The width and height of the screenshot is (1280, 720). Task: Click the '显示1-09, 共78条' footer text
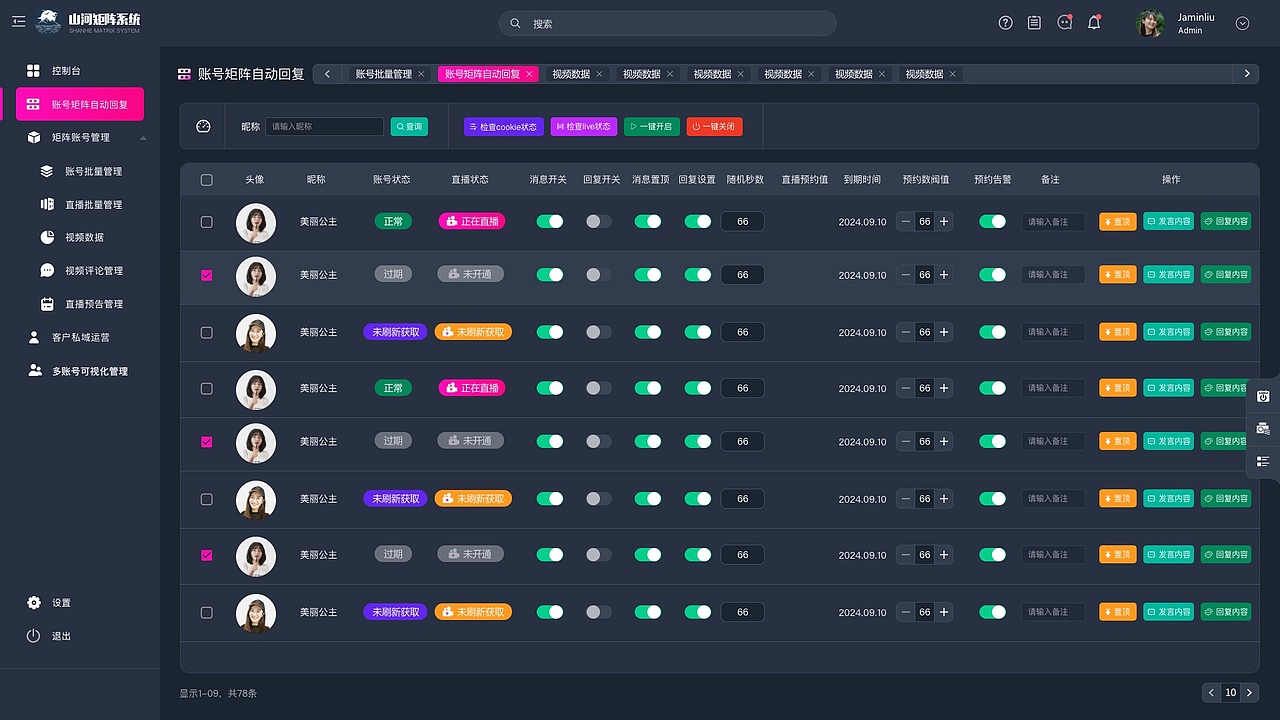(x=218, y=693)
